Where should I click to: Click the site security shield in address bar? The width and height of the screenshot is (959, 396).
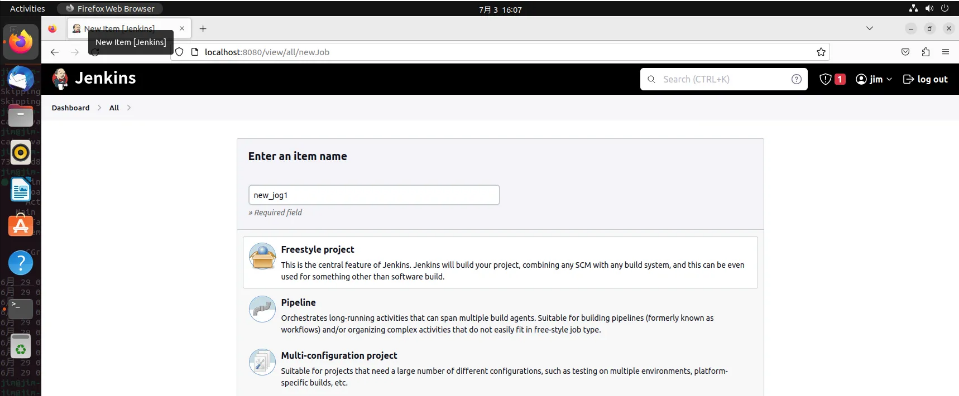(x=179, y=52)
